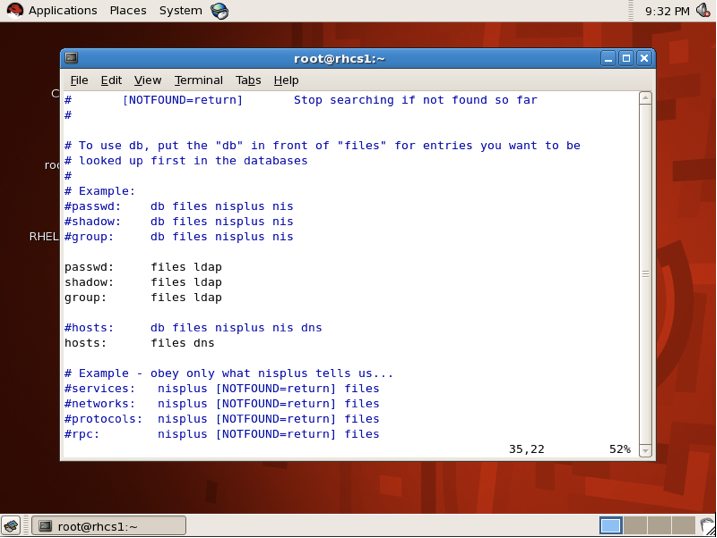The height and width of the screenshot is (538, 717).
Task: Click the 'hosts: files dns' line
Action: click(139, 343)
